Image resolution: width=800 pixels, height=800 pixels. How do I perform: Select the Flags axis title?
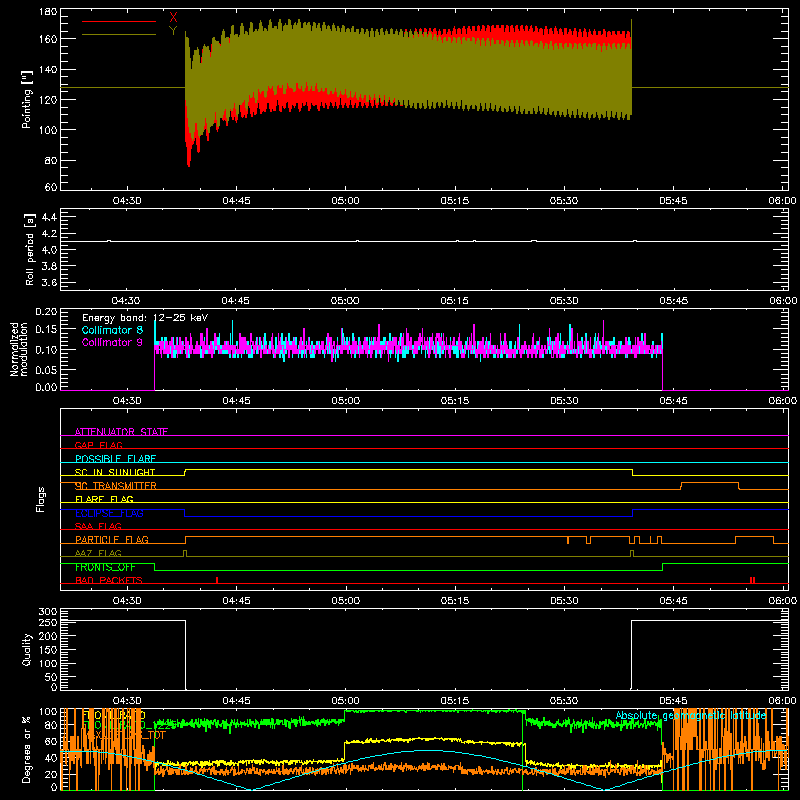point(41,499)
